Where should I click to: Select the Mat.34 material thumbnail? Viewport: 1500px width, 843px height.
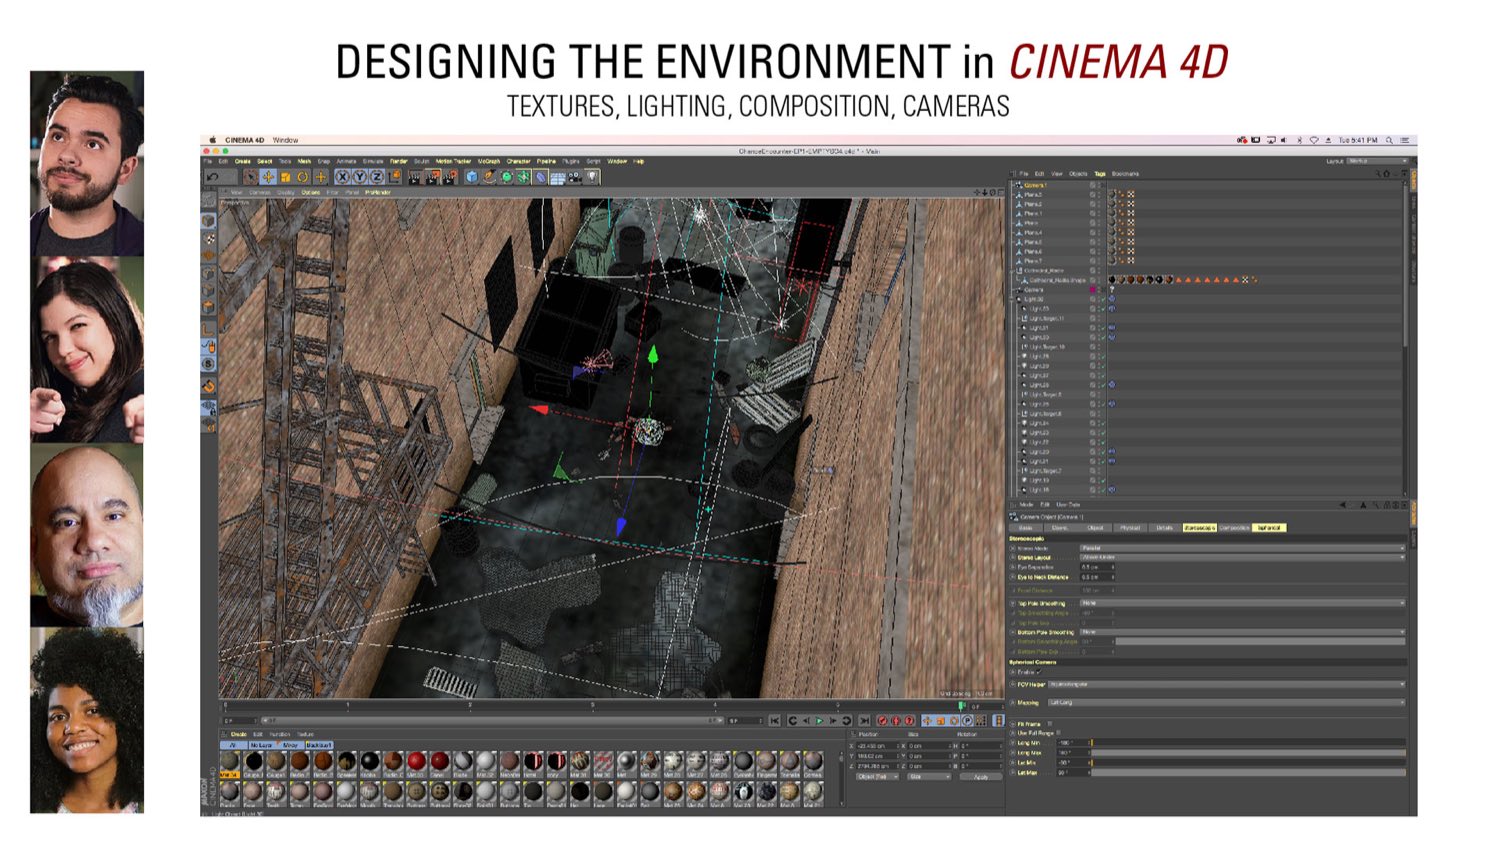tap(229, 763)
